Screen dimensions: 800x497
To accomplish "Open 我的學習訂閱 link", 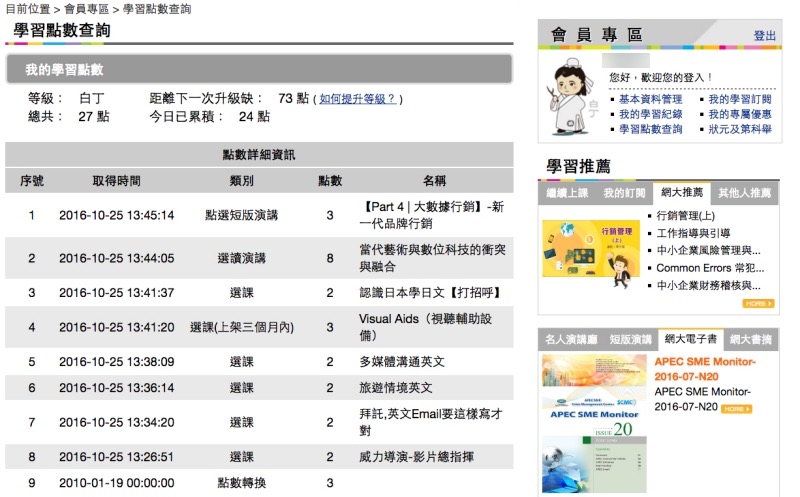I will click(x=740, y=100).
